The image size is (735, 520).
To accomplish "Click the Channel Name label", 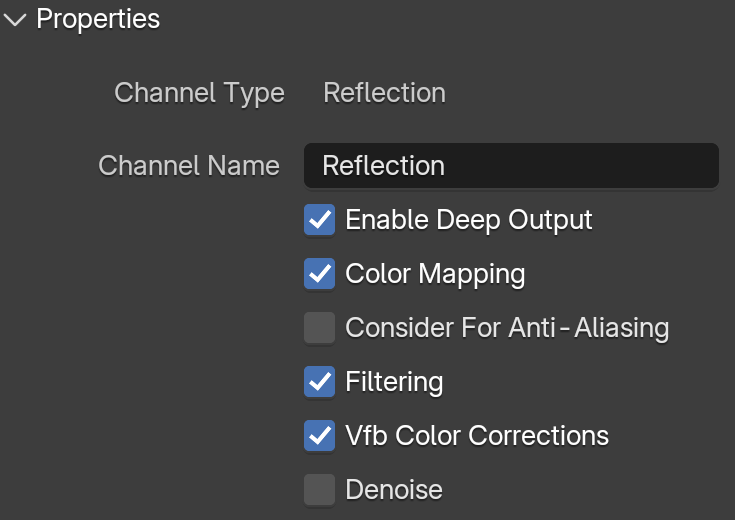I will click(189, 166).
